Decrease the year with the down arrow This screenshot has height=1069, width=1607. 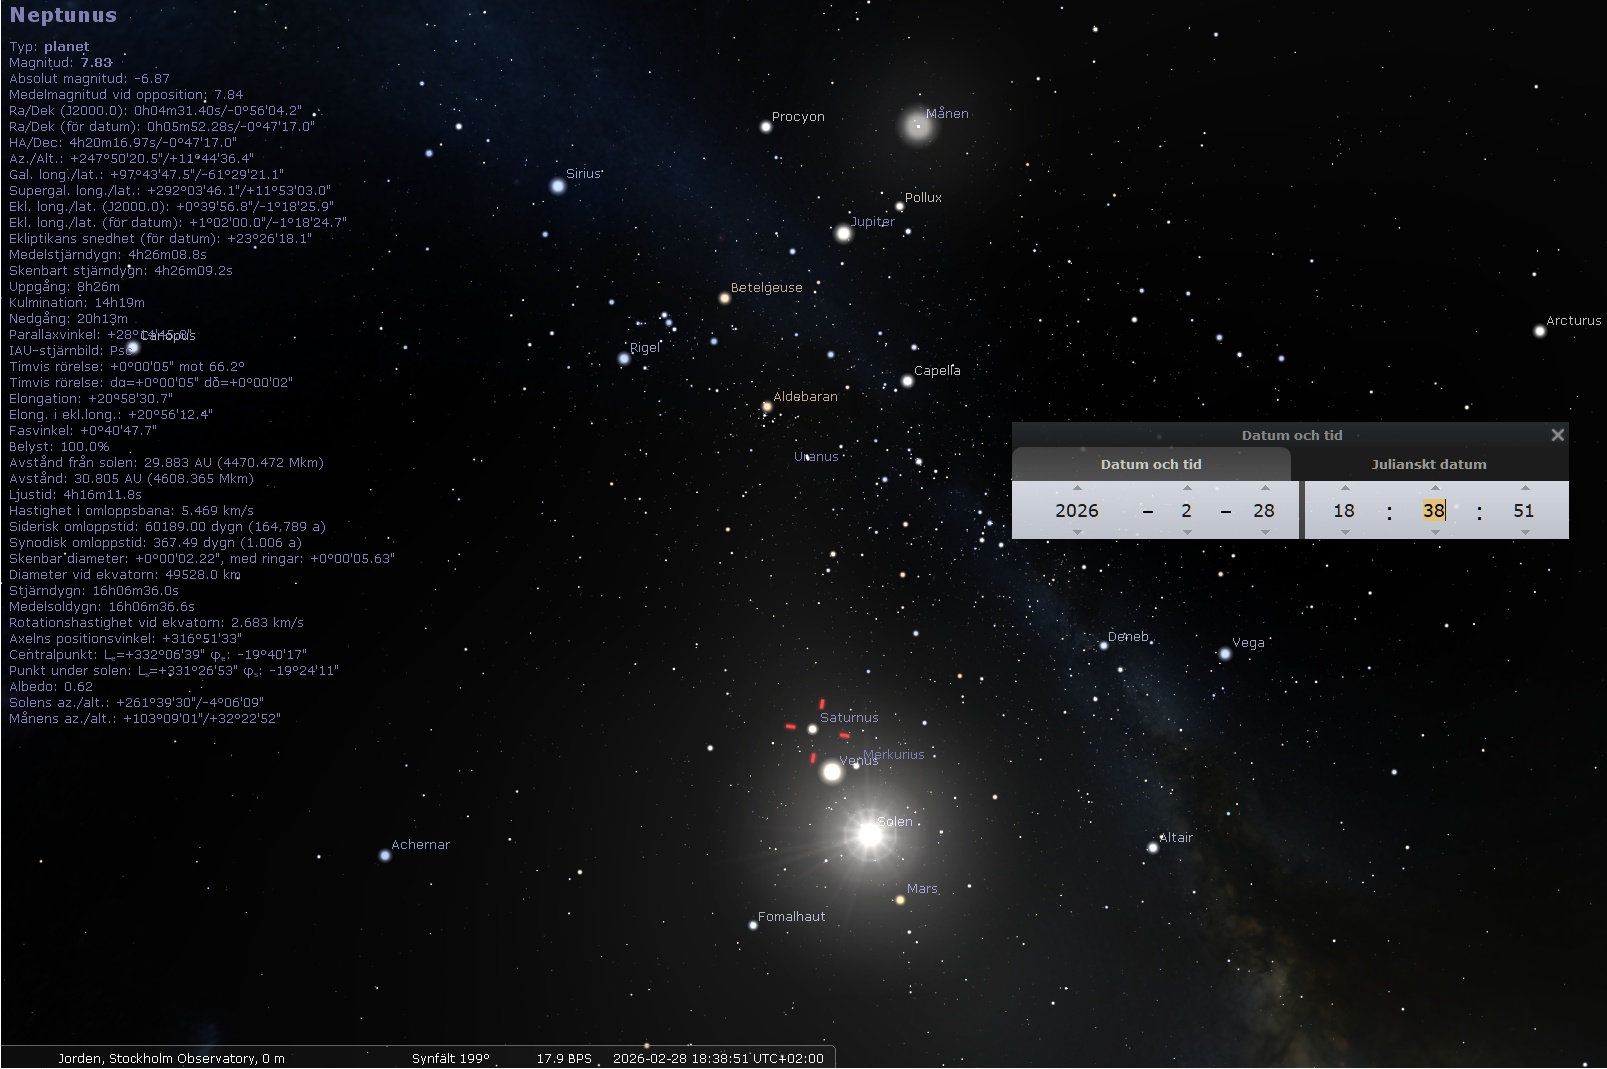pyautogui.click(x=1077, y=532)
